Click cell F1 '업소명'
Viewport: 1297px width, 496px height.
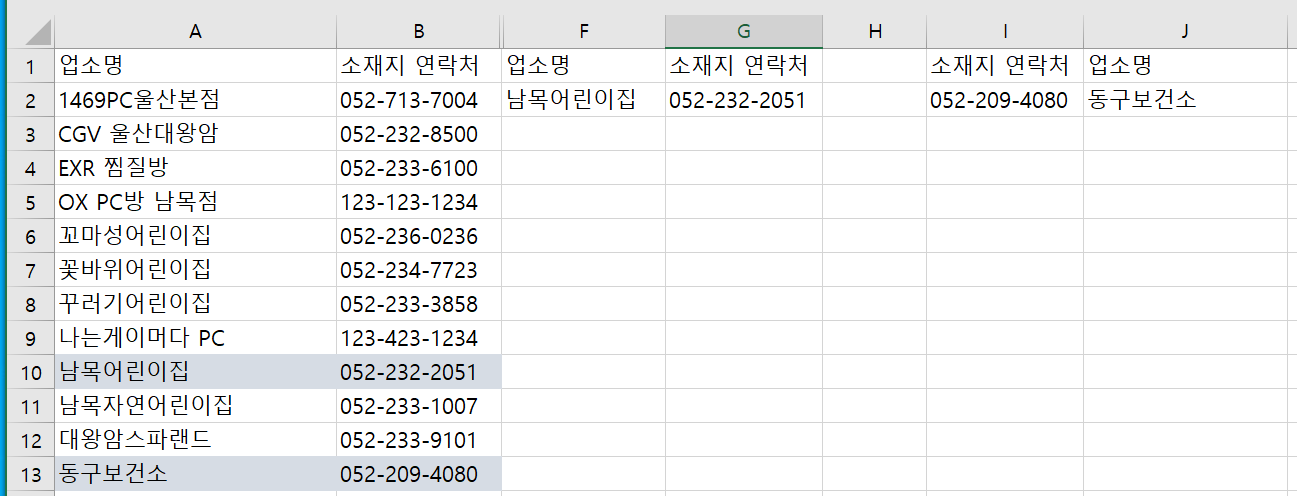(x=584, y=66)
